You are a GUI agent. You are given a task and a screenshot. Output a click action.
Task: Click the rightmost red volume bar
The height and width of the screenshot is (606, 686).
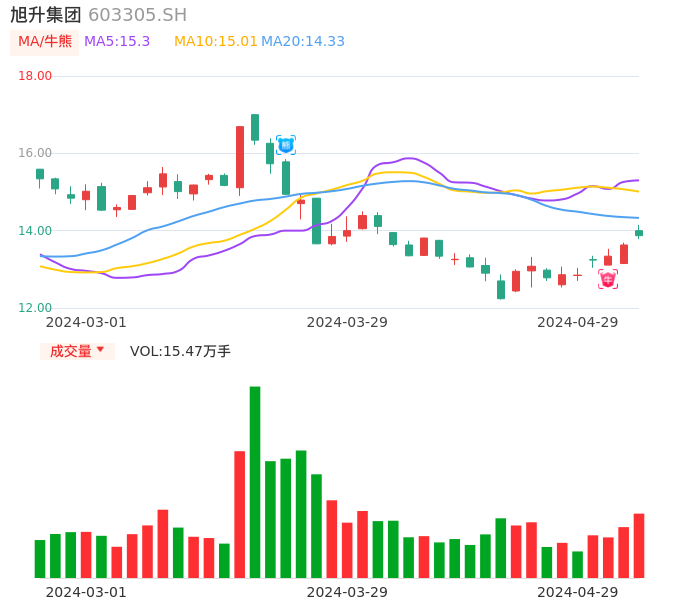[639, 545]
